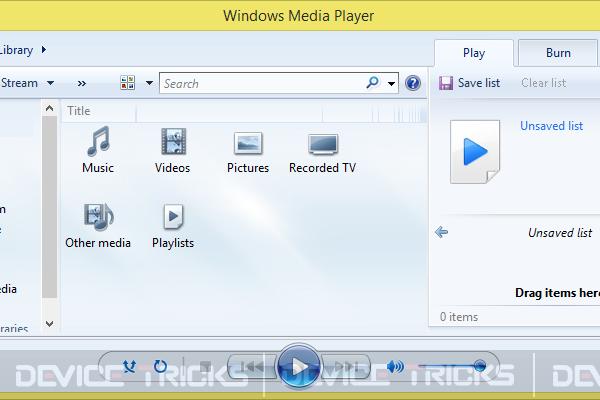Click the back arrow in list pane
The height and width of the screenshot is (400, 600).
pyautogui.click(x=442, y=232)
